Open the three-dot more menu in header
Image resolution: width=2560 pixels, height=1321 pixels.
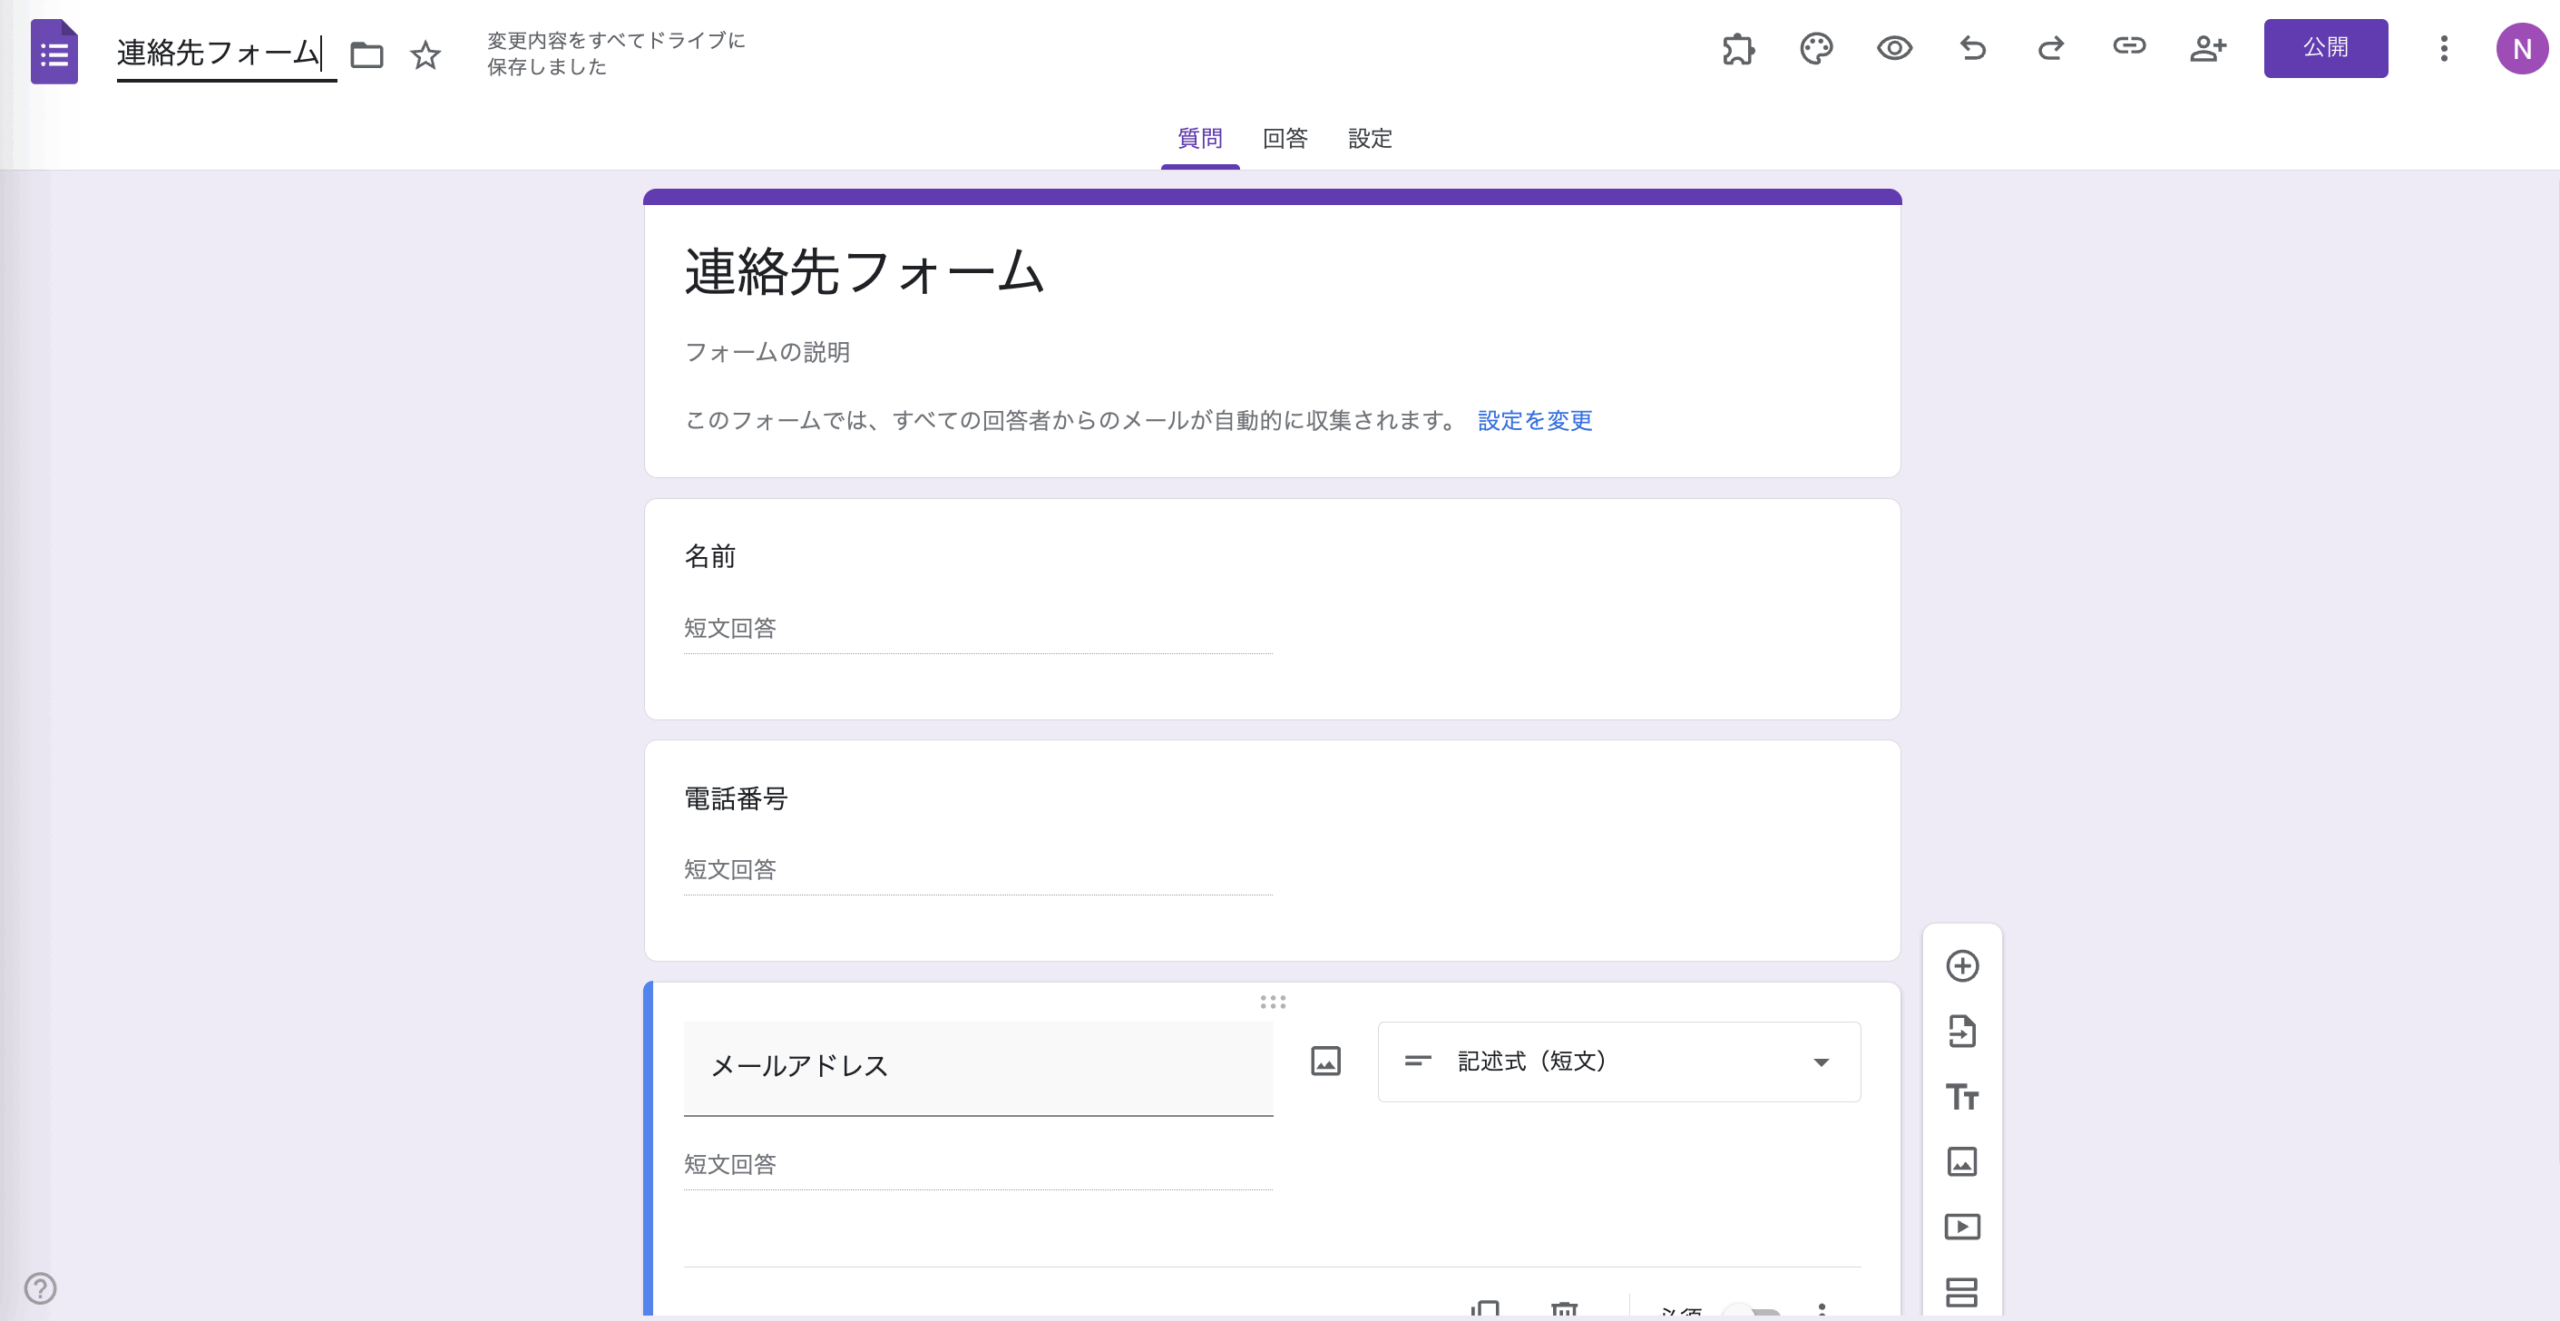tap(2443, 48)
